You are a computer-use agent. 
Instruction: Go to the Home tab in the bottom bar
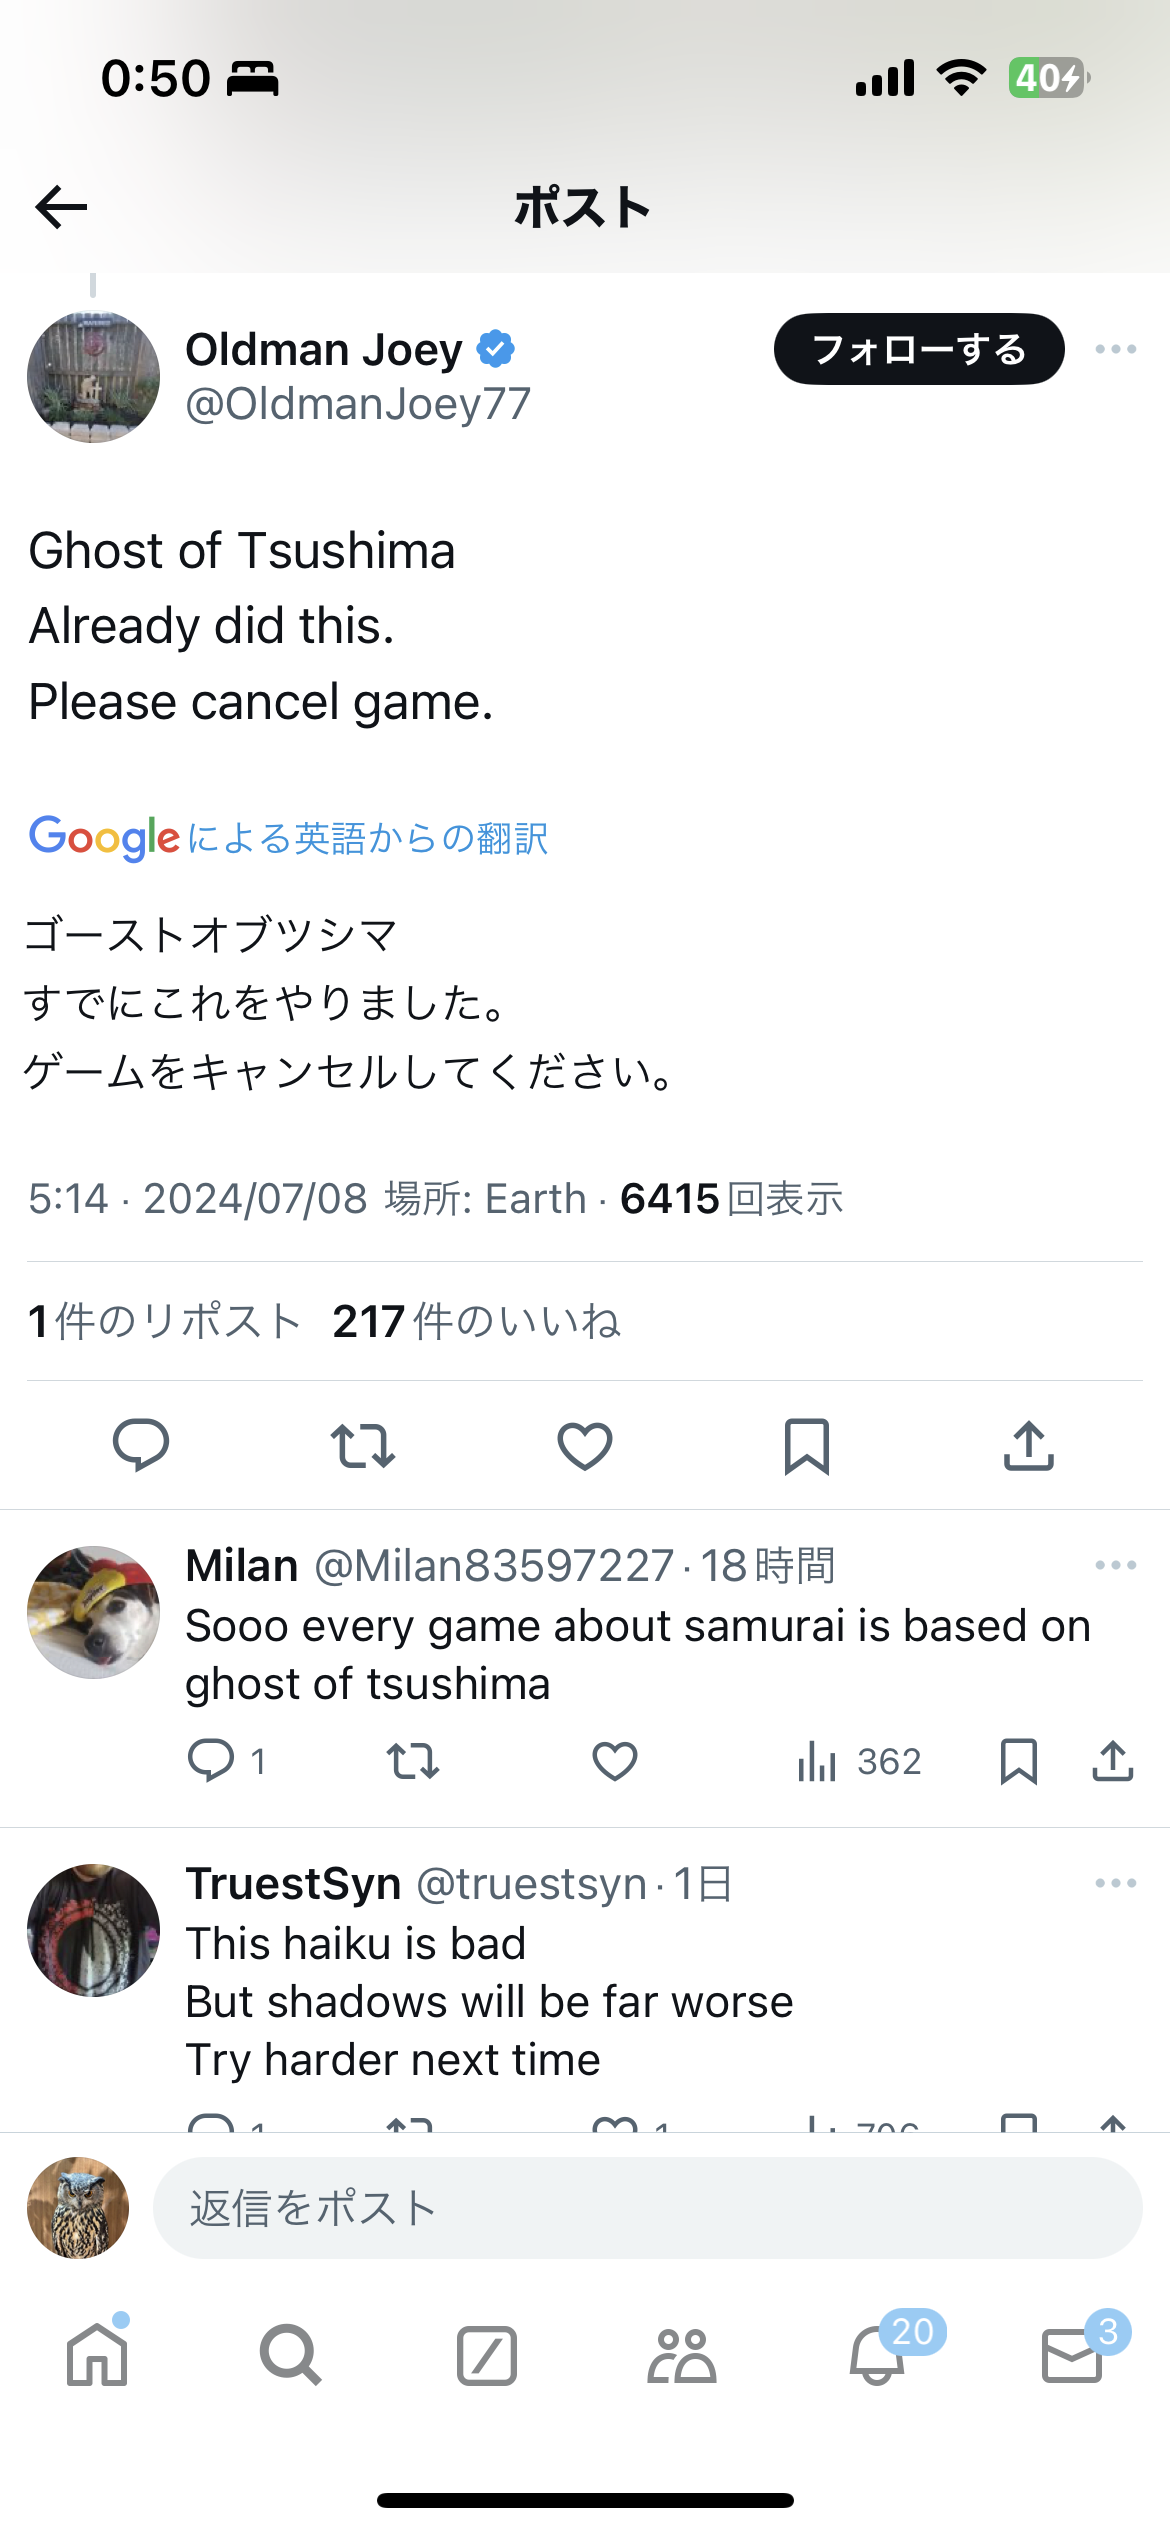tap(97, 2355)
